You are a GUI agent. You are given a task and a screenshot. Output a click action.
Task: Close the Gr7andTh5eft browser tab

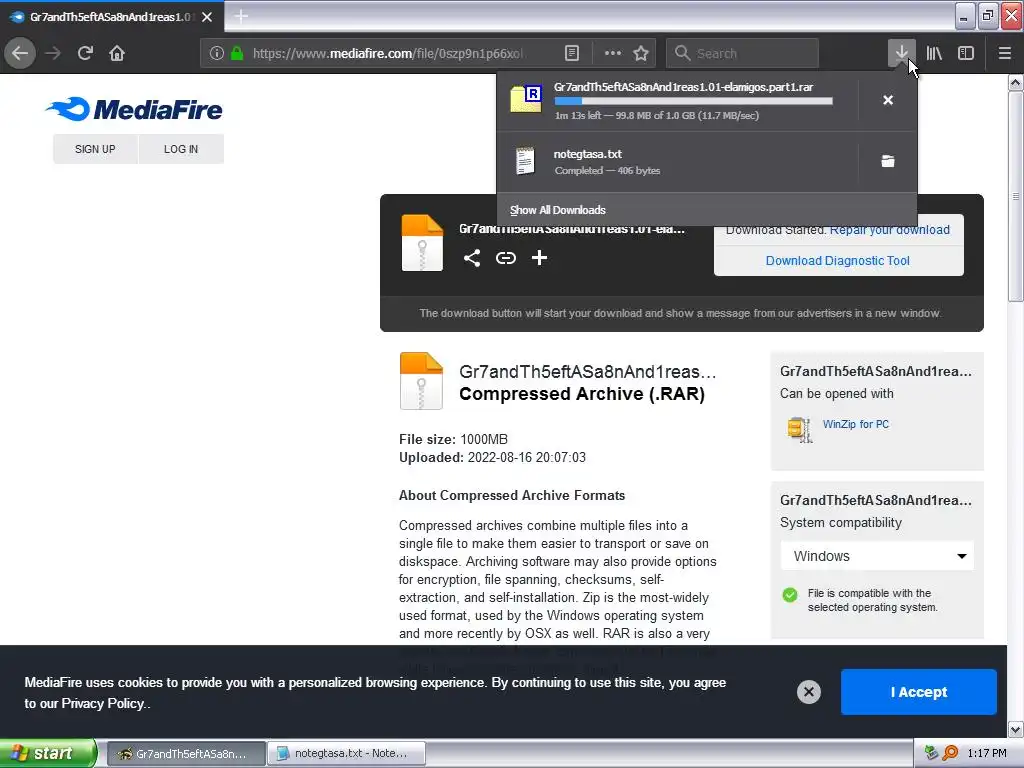(x=207, y=17)
